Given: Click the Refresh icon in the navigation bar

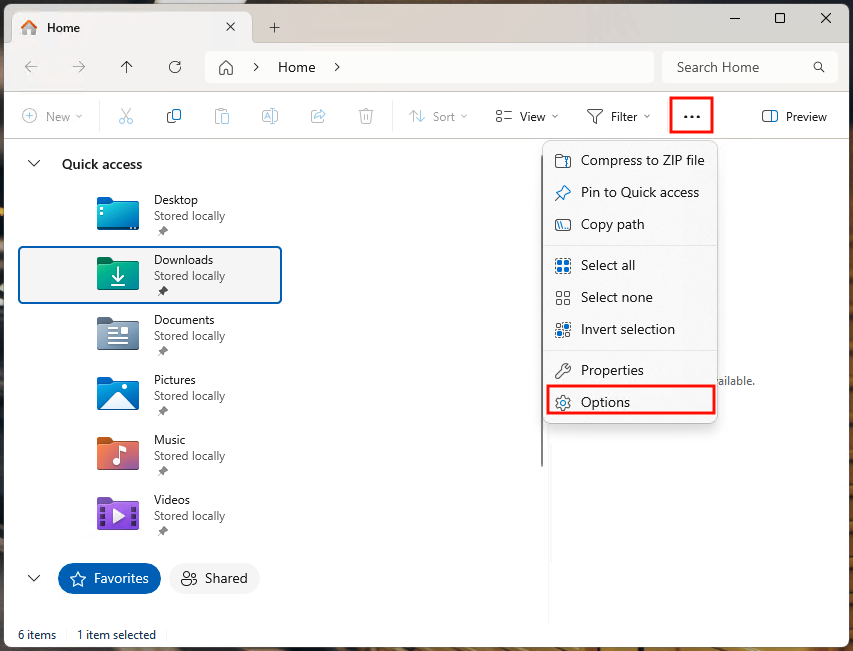Looking at the screenshot, I should point(174,67).
